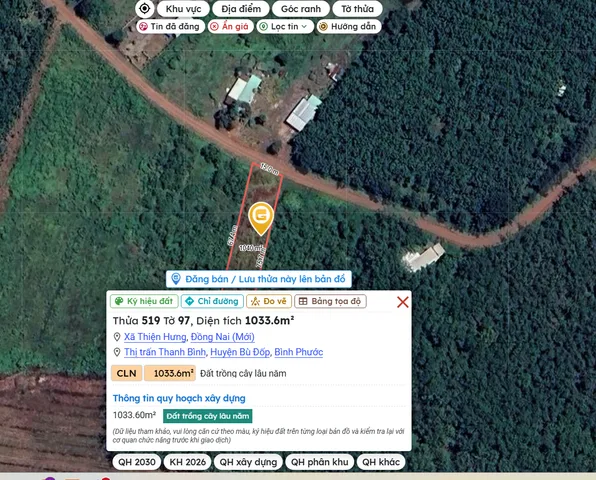Click the locate-me crosshair icon
Image resolution: width=596 pixels, height=480 pixels.
144,8
